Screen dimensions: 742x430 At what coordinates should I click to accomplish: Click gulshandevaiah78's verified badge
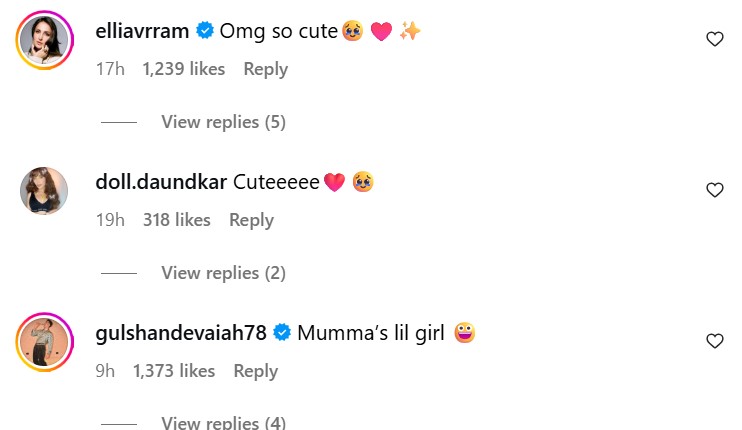click(282, 334)
